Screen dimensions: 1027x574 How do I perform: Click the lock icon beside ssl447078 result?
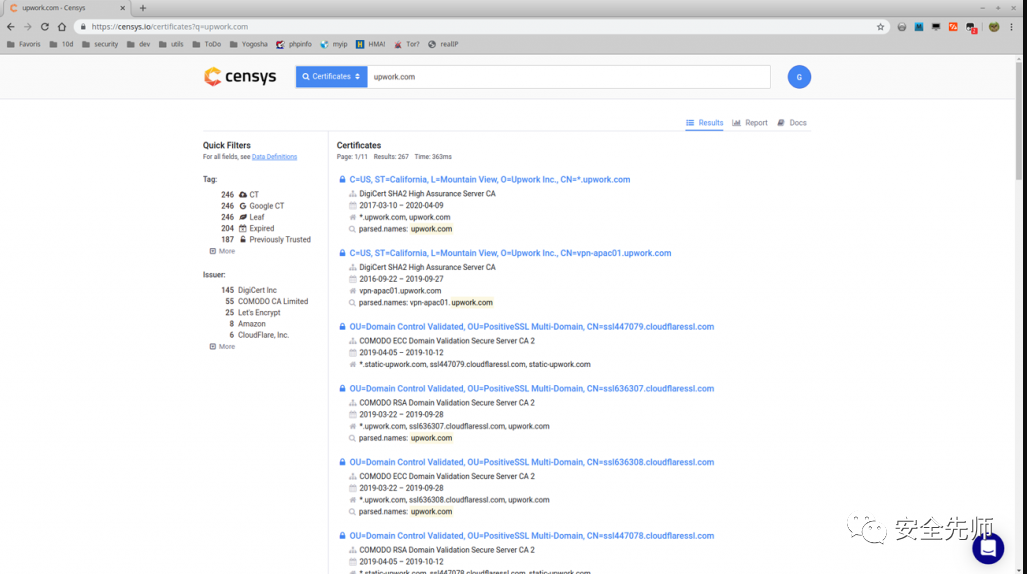(342, 535)
